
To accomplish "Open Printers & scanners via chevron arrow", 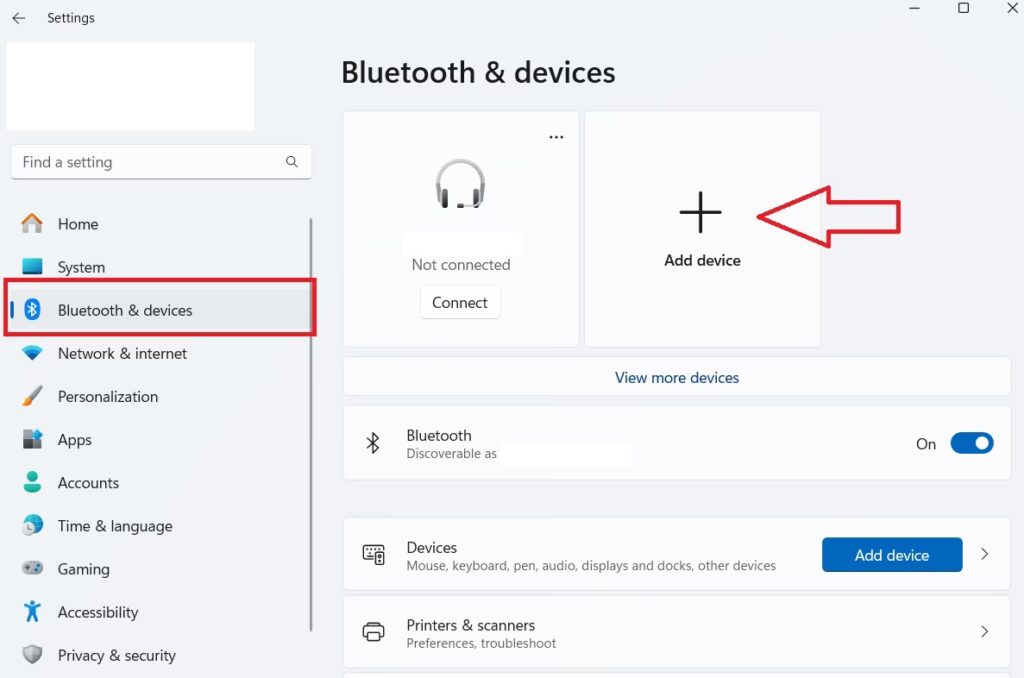I will tap(984, 632).
